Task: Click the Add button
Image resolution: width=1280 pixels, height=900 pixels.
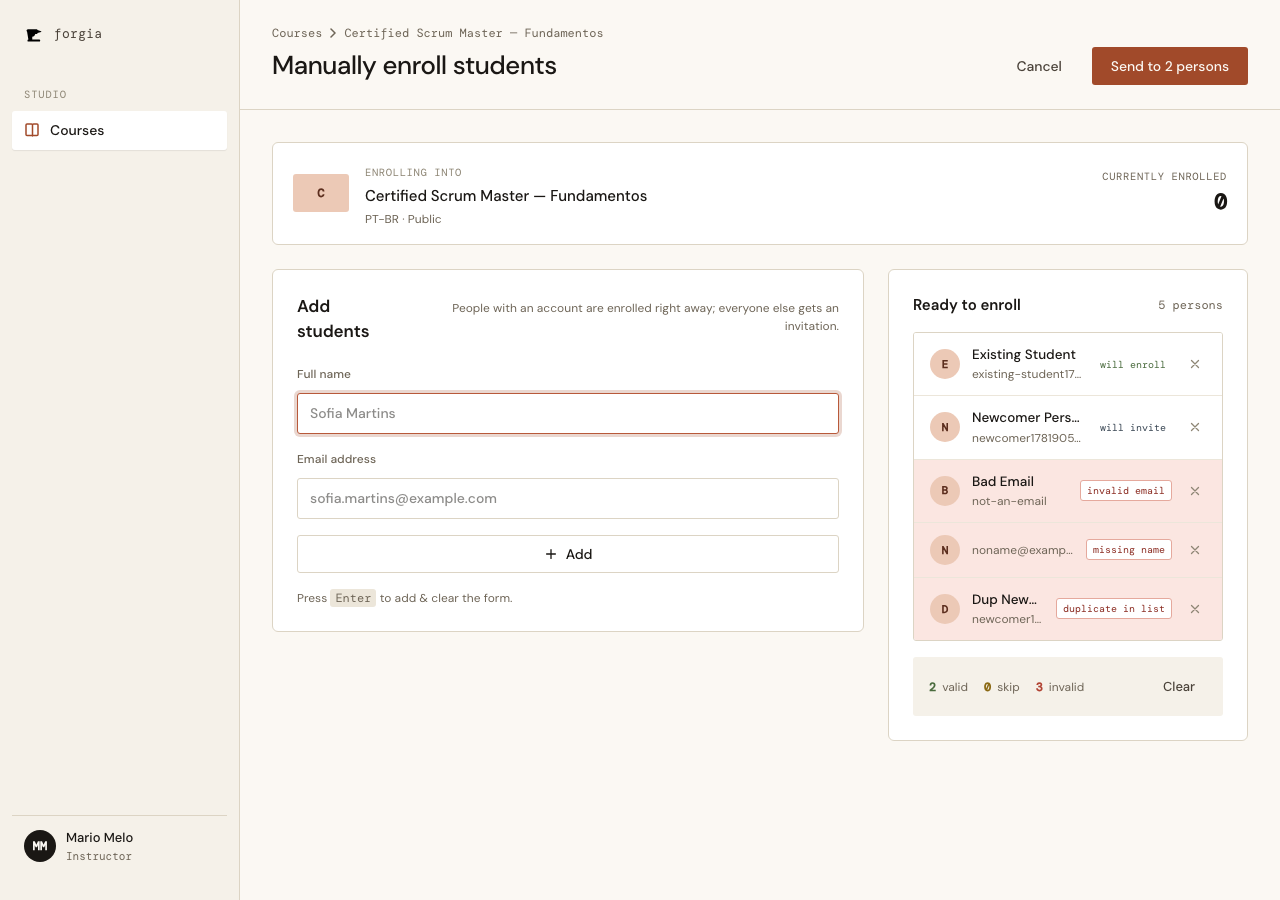Action: coord(568,554)
